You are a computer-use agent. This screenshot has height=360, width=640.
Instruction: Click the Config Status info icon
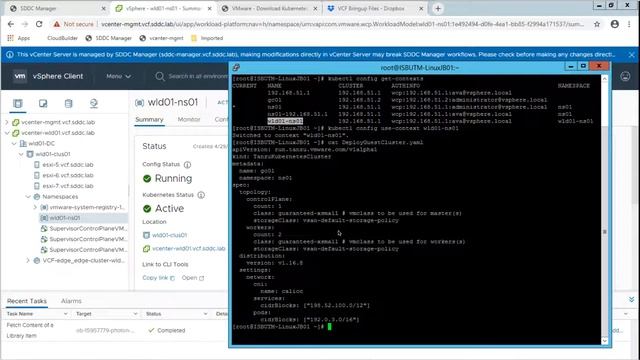pos(187,164)
